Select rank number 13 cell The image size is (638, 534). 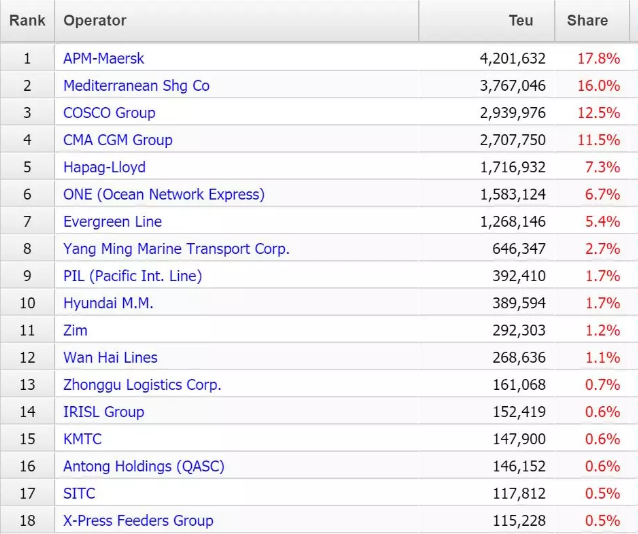27,385
